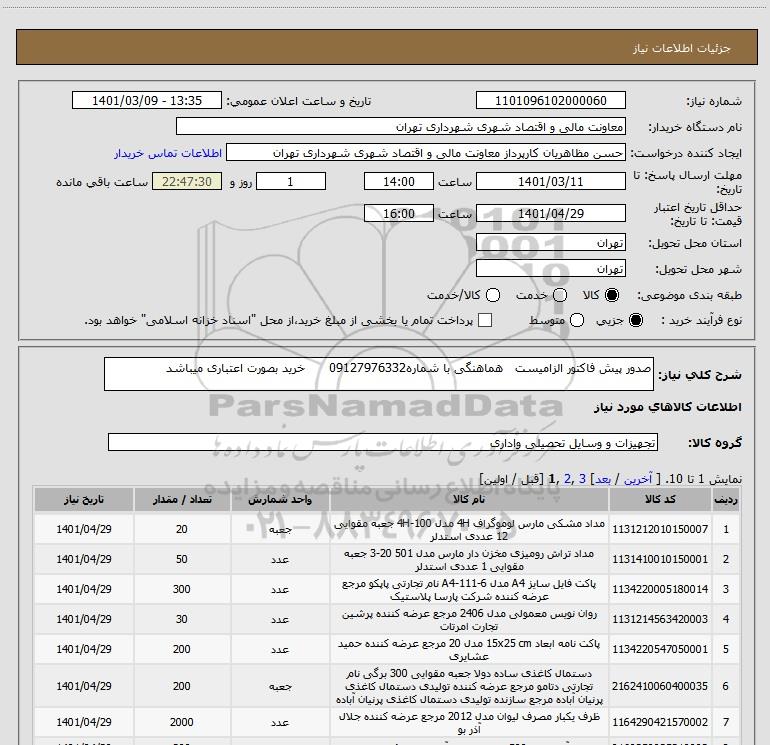Select item code 116429042157002
This screenshot has width=770, height=745.
coord(660,722)
